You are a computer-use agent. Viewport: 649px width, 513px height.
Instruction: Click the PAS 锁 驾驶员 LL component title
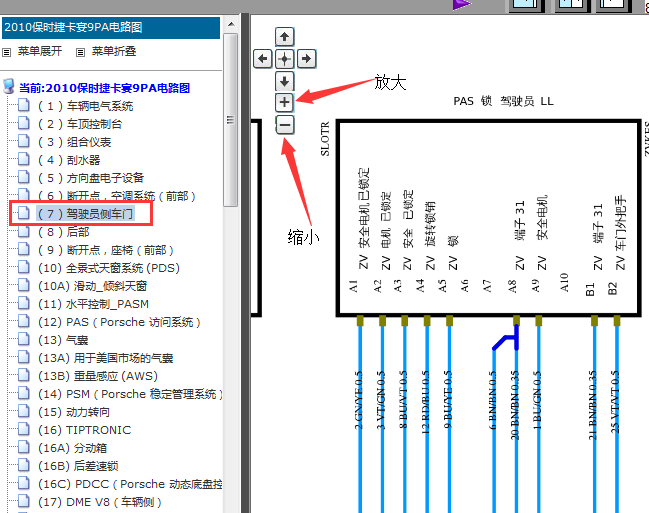(503, 101)
